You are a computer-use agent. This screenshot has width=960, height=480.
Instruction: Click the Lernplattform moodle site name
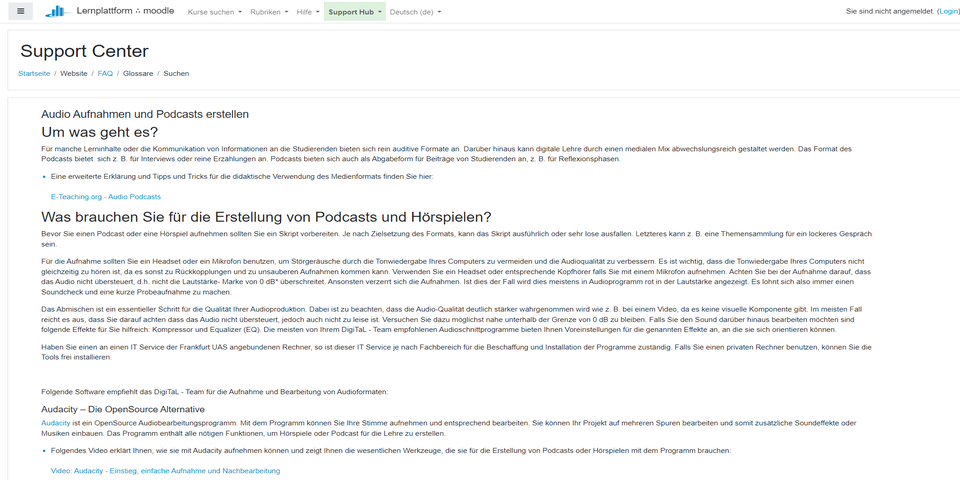pos(126,11)
